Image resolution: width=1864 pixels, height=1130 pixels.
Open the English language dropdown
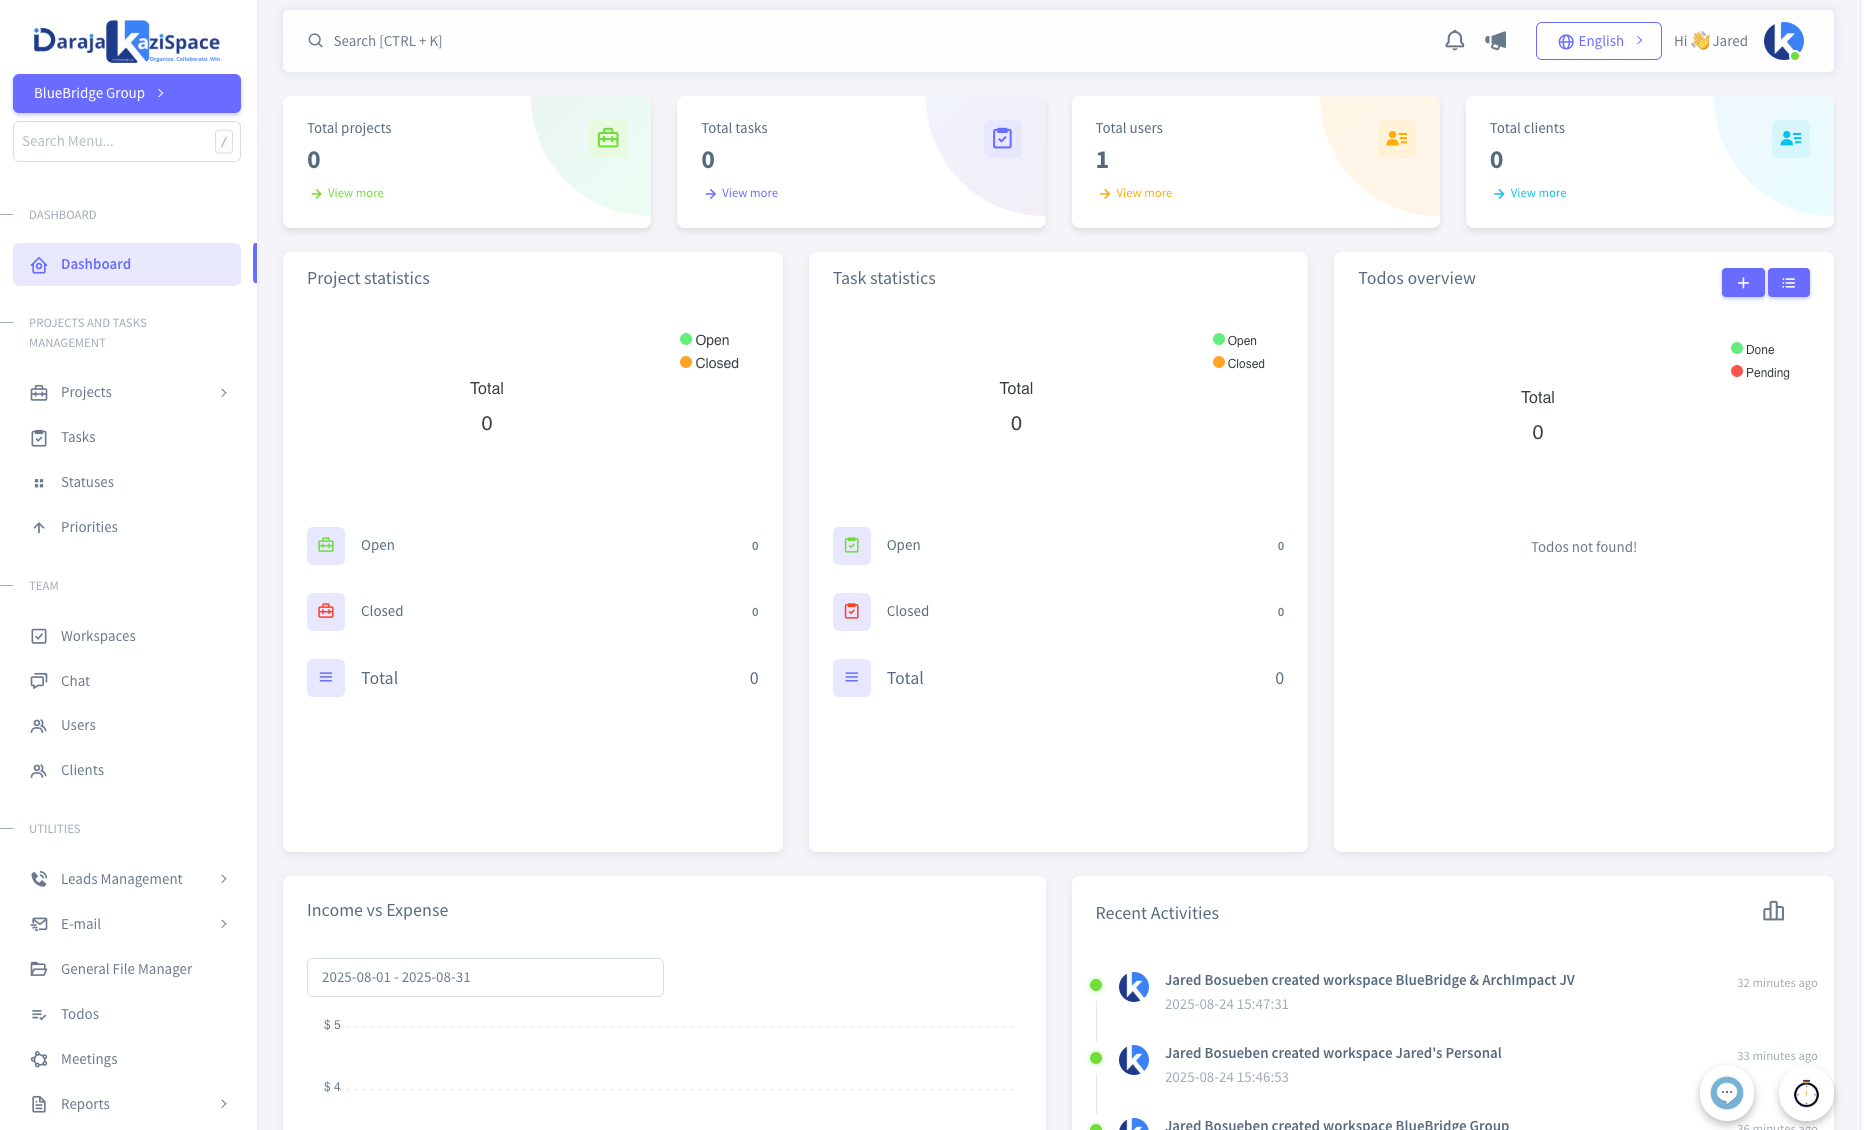(1598, 41)
